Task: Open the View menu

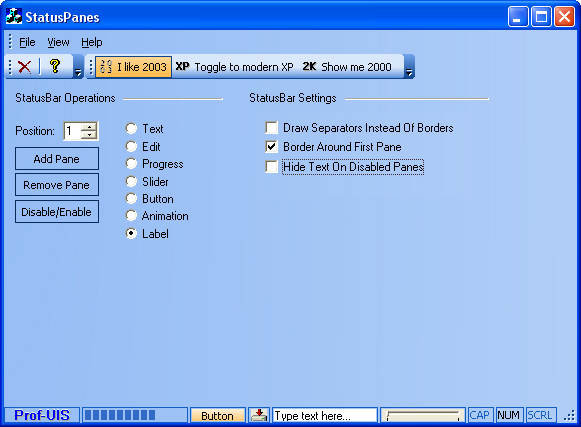Action: pyautogui.click(x=58, y=42)
